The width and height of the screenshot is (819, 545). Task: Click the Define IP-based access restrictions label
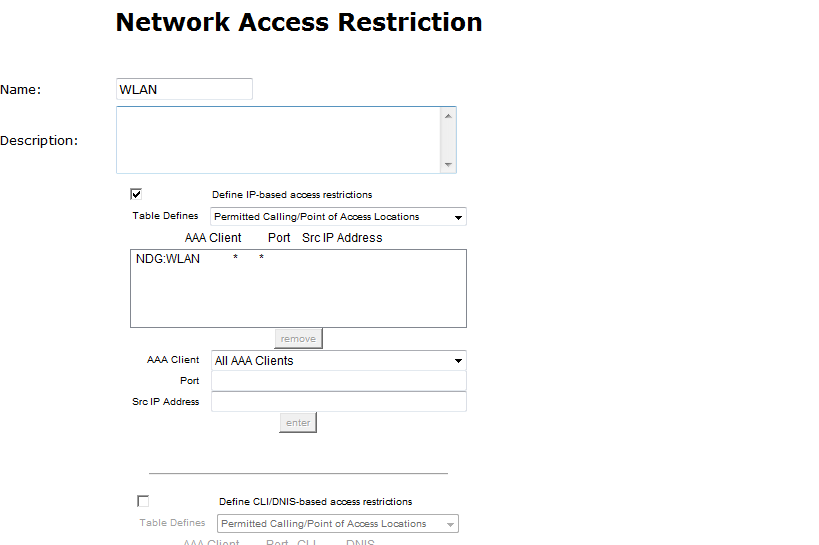click(292, 194)
